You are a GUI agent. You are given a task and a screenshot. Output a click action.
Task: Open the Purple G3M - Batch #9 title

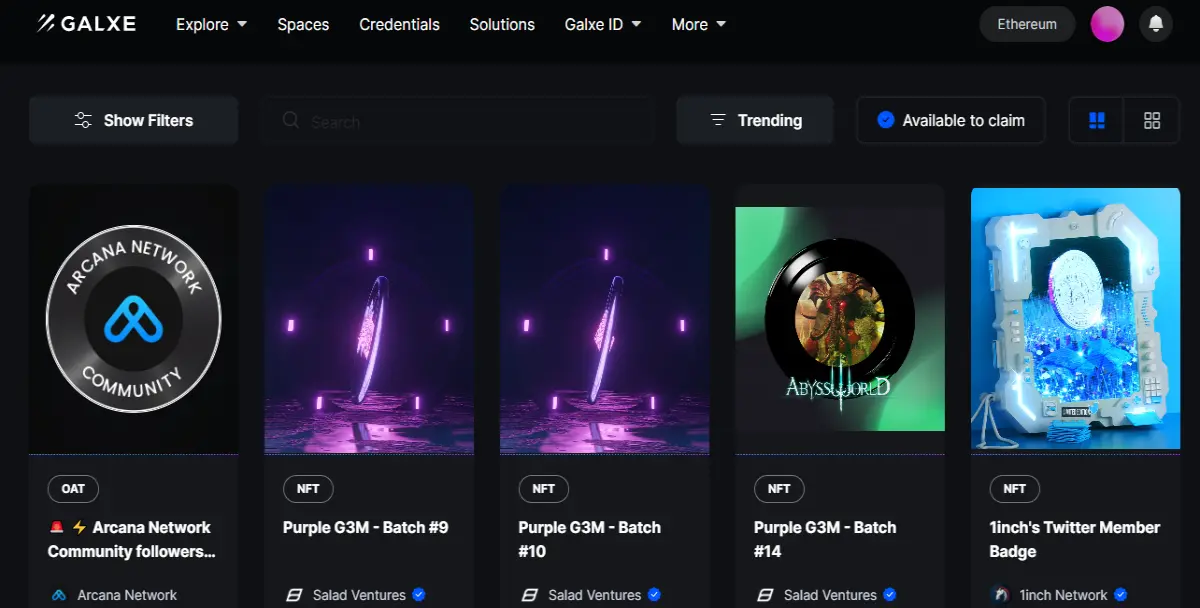click(x=366, y=527)
